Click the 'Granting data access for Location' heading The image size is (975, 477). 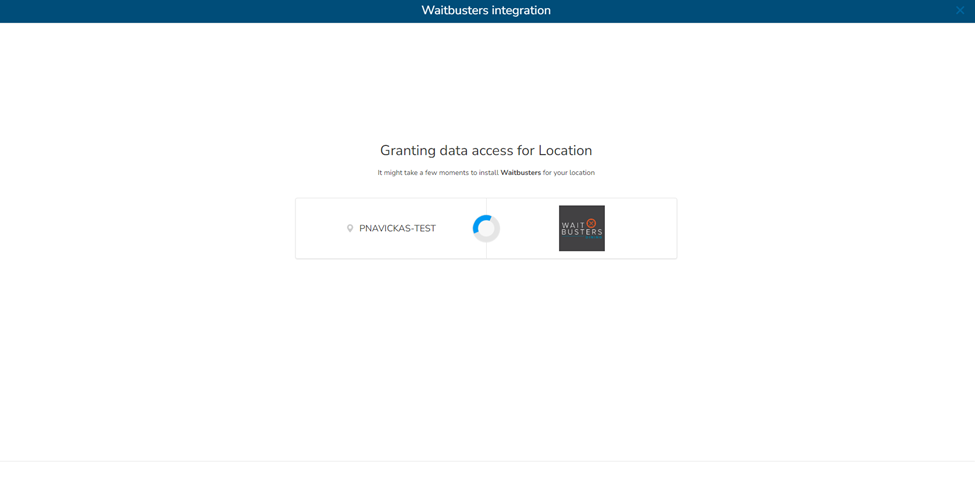[486, 151]
